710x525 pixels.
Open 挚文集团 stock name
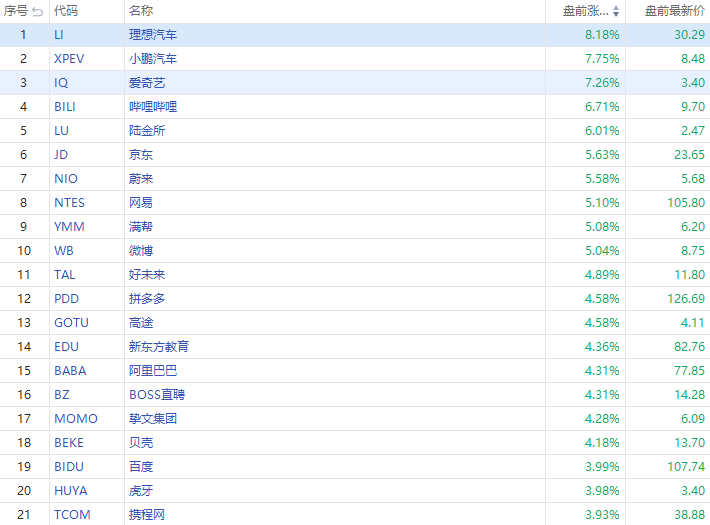[153, 419]
